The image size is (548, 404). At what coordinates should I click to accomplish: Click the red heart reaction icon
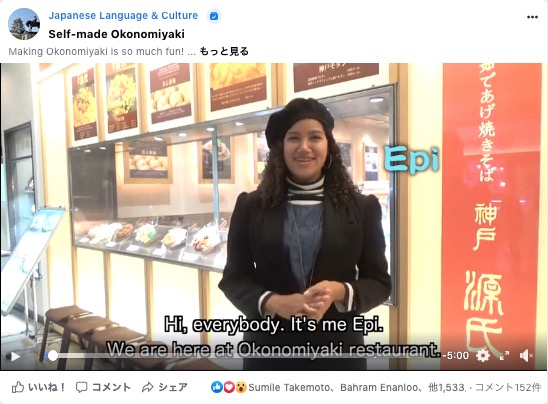tap(229, 387)
